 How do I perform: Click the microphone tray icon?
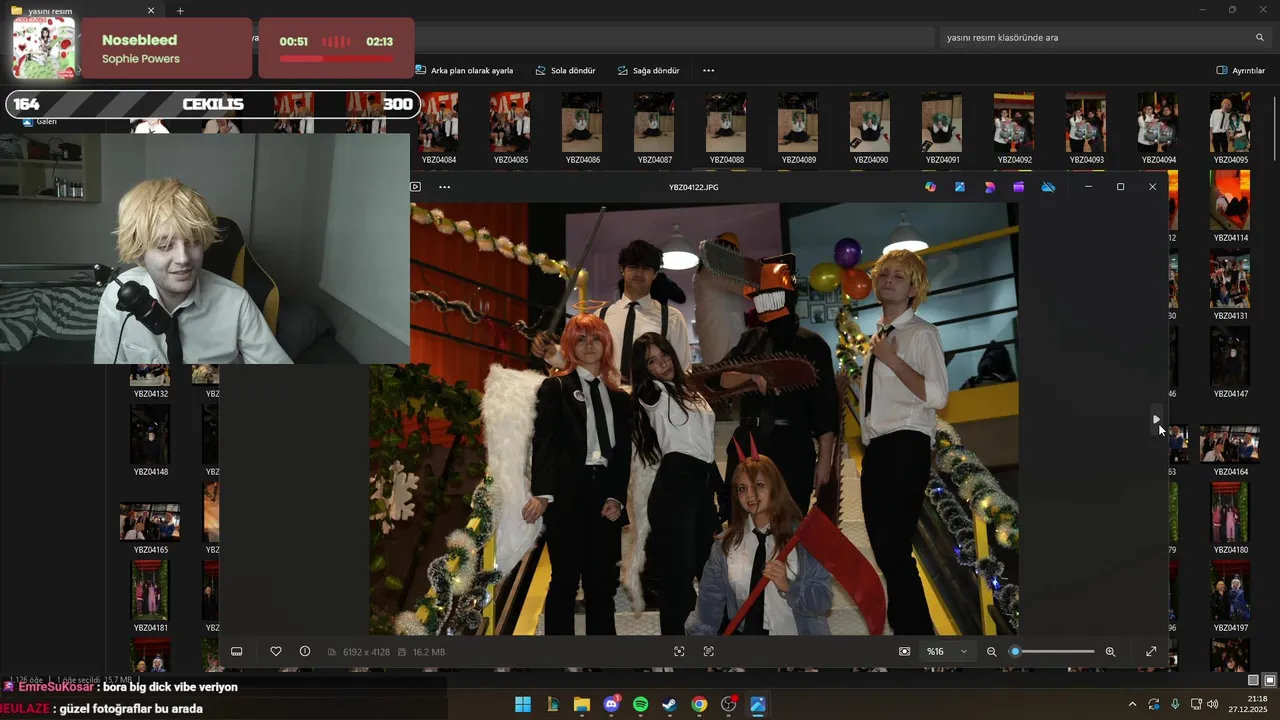click(1175, 704)
